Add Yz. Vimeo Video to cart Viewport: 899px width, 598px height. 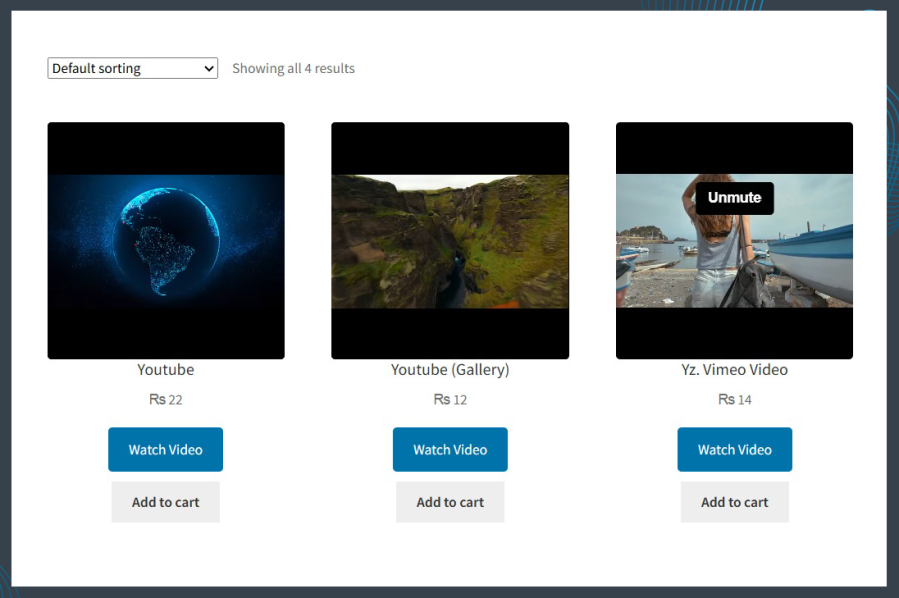coord(734,501)
